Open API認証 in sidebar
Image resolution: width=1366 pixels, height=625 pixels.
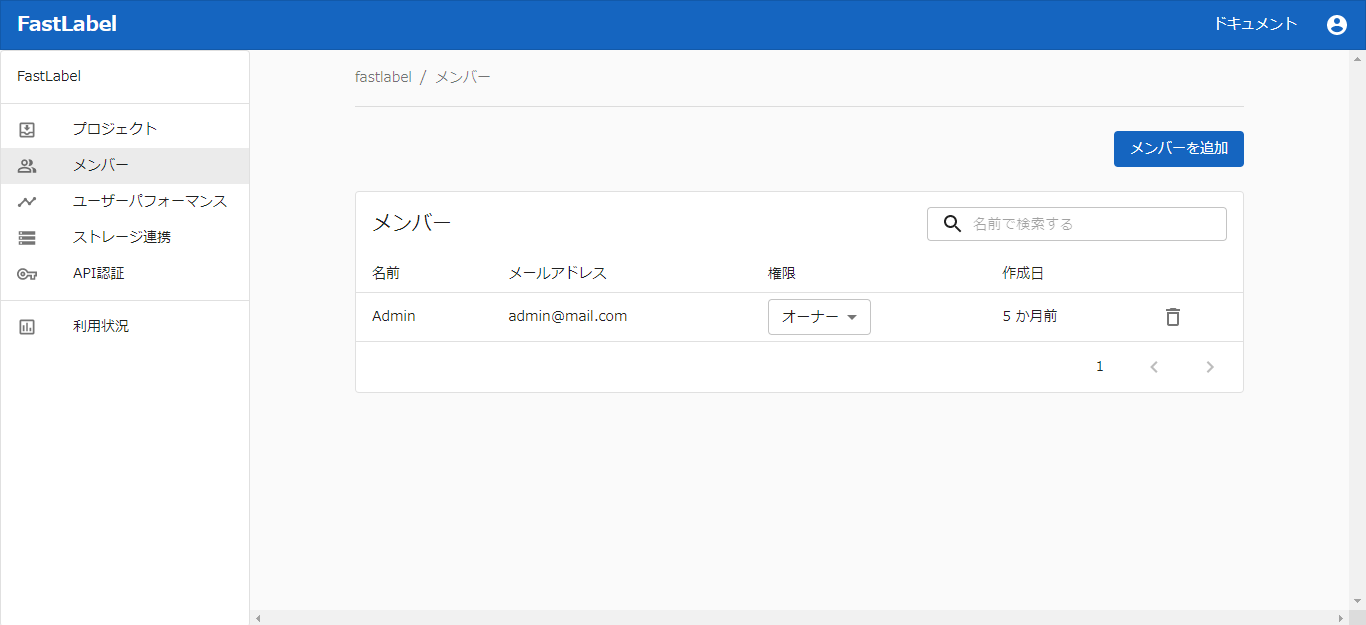[125, 273]
